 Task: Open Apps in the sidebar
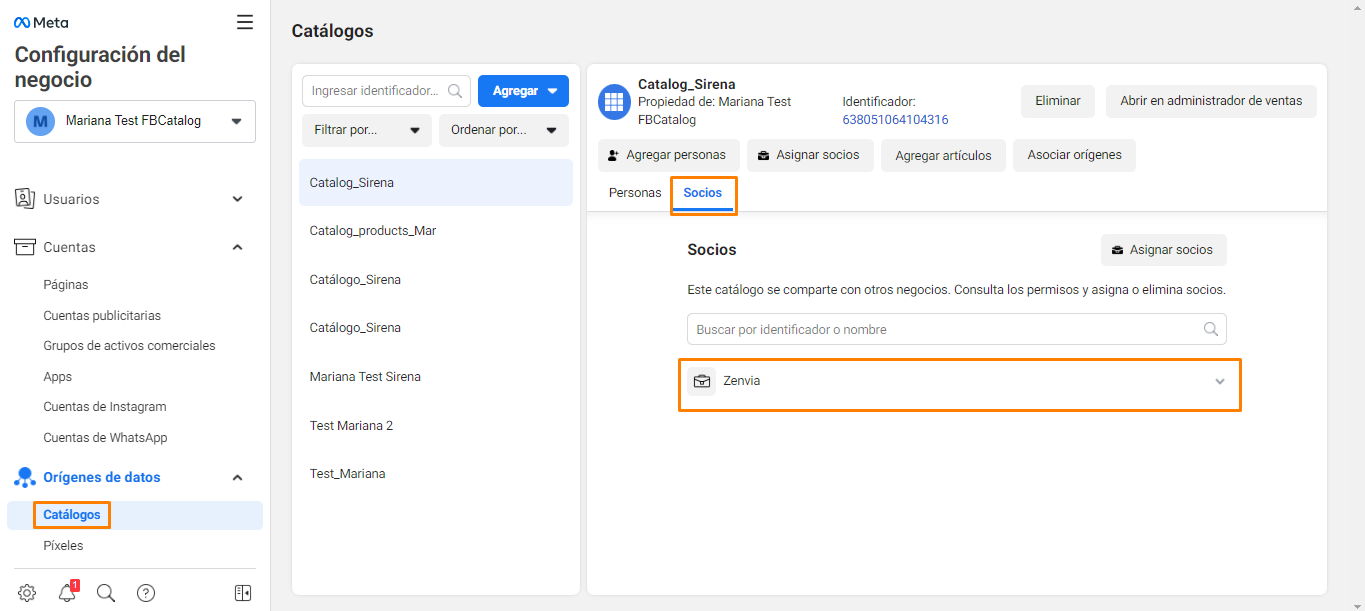pos(58,377)
